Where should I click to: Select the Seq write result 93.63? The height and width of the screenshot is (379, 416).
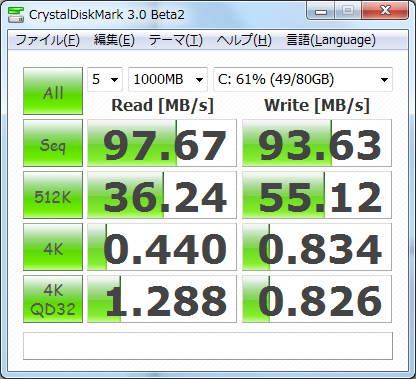317,143
